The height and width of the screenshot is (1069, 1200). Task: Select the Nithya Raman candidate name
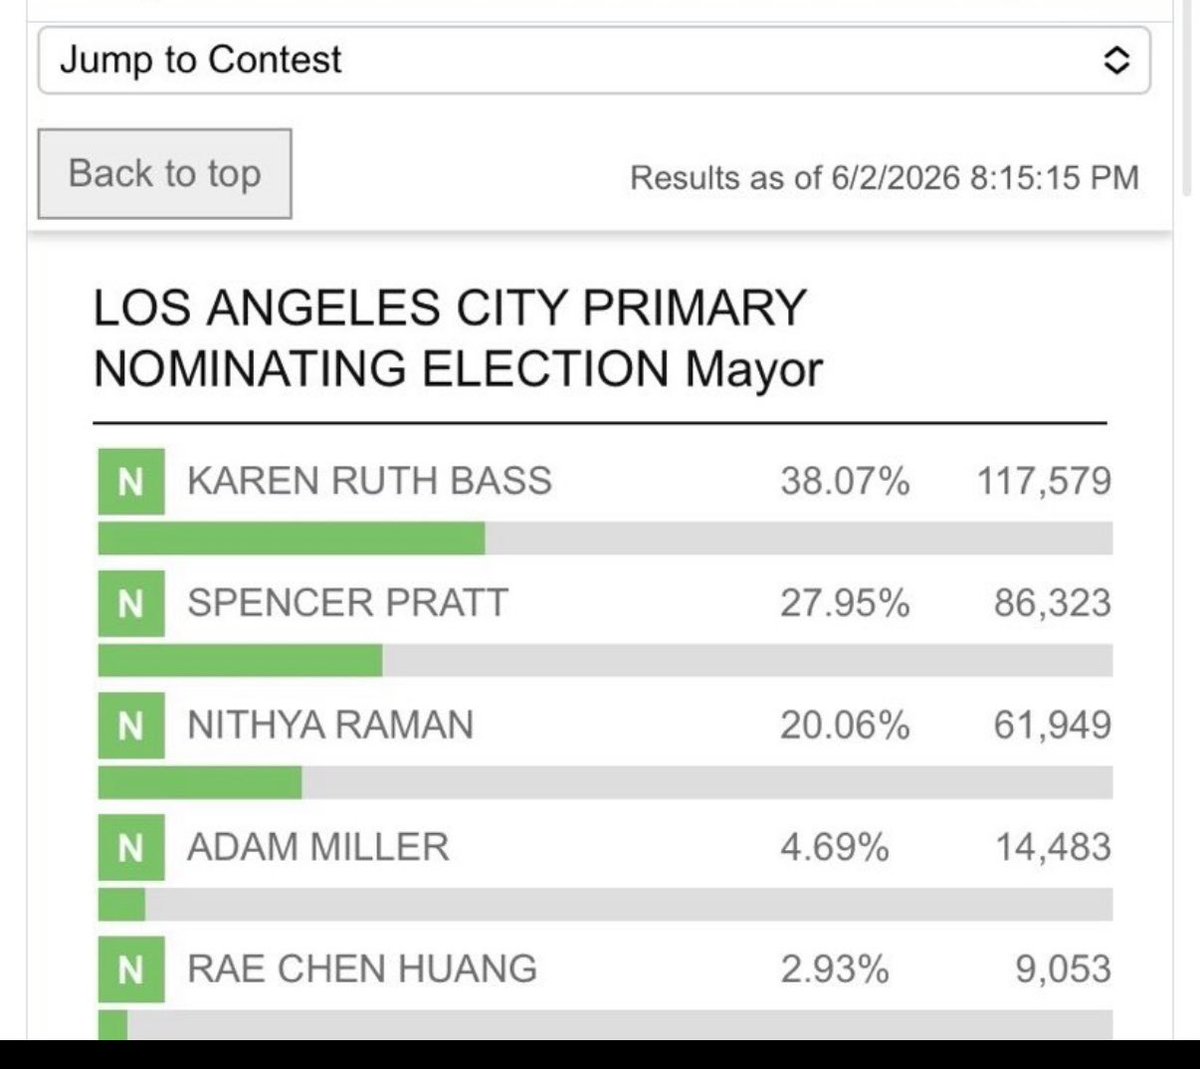331,725
